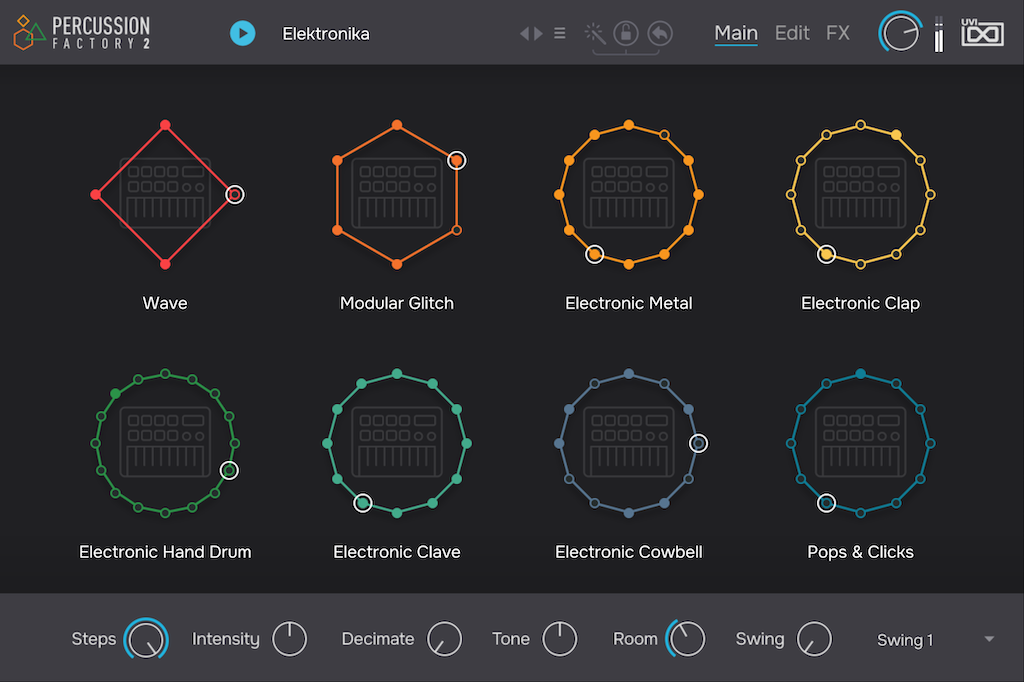Toggle the bottom step of Modular Glitch hexagon
The width and height of the screenshot is (1024, 682).
(397, 264)
